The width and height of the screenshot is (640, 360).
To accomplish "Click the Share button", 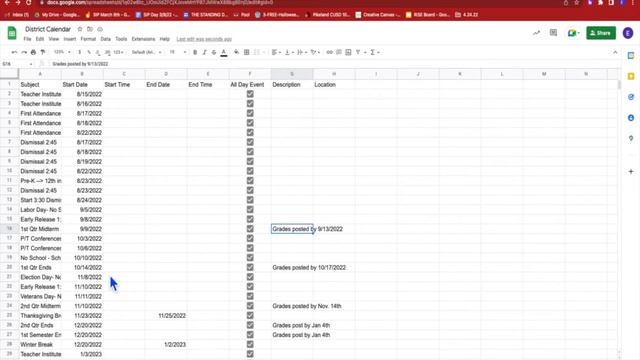I will (x=601, y=33).
